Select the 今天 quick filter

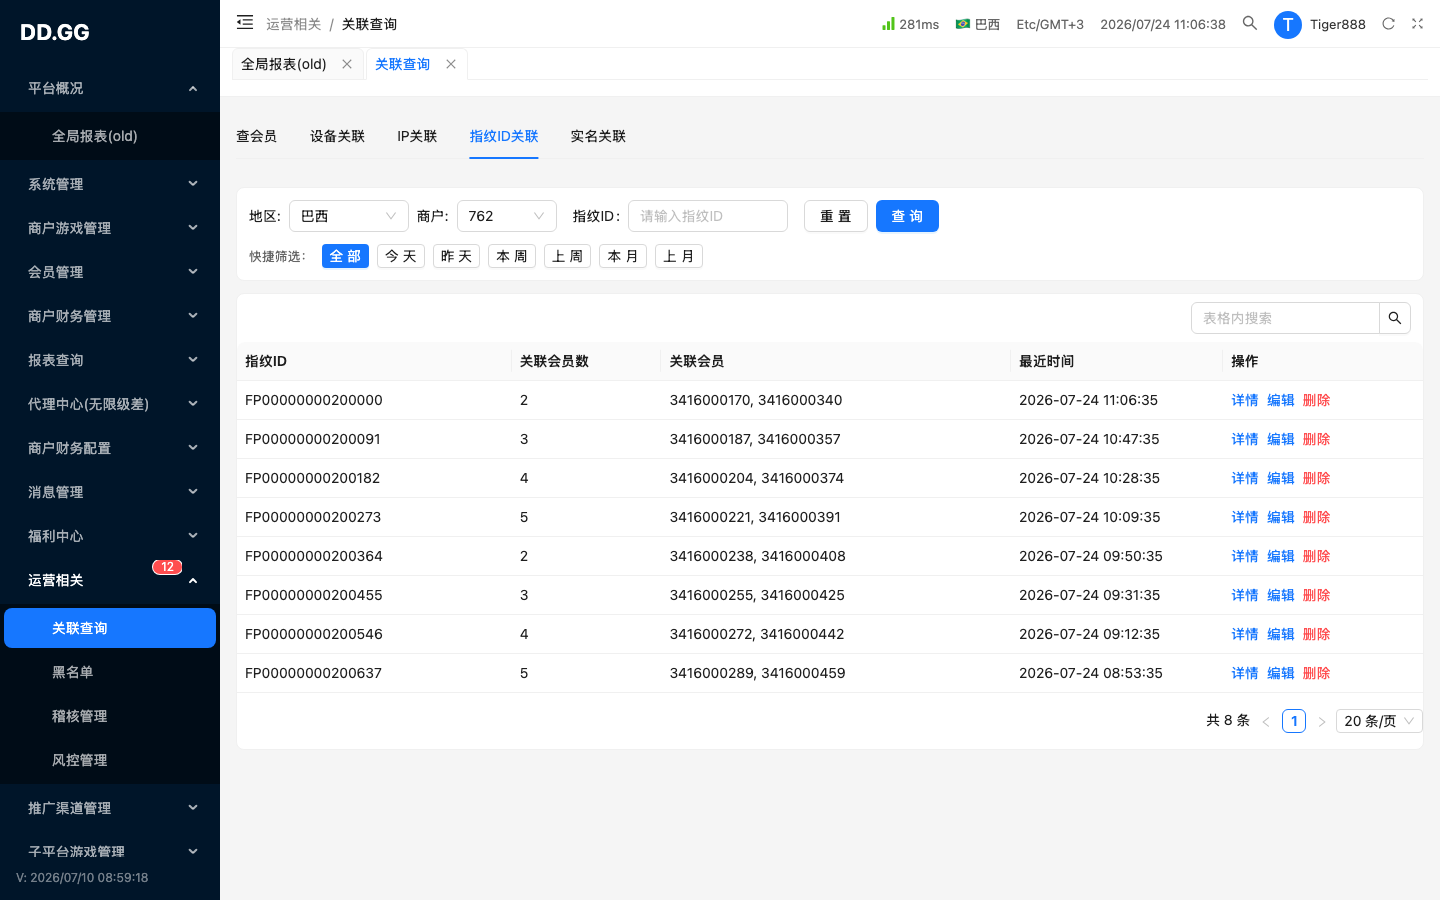(x=401, y=256)
